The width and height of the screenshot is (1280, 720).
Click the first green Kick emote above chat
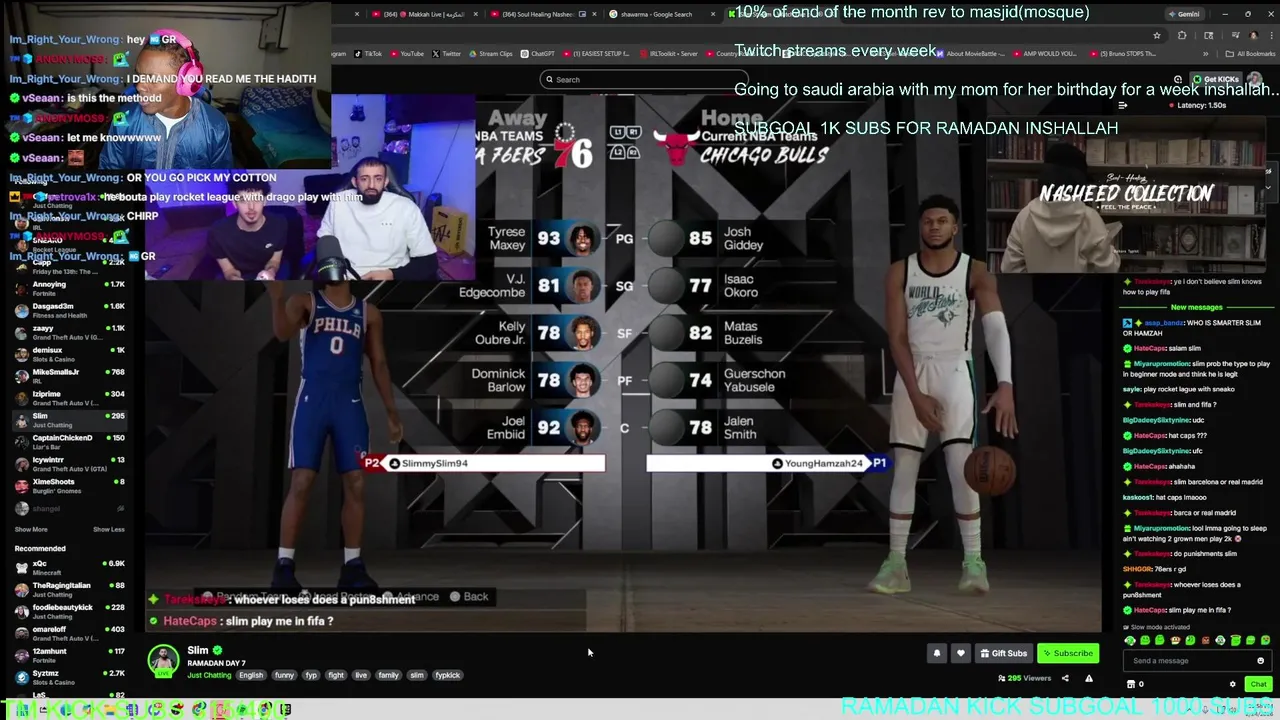1130,640
